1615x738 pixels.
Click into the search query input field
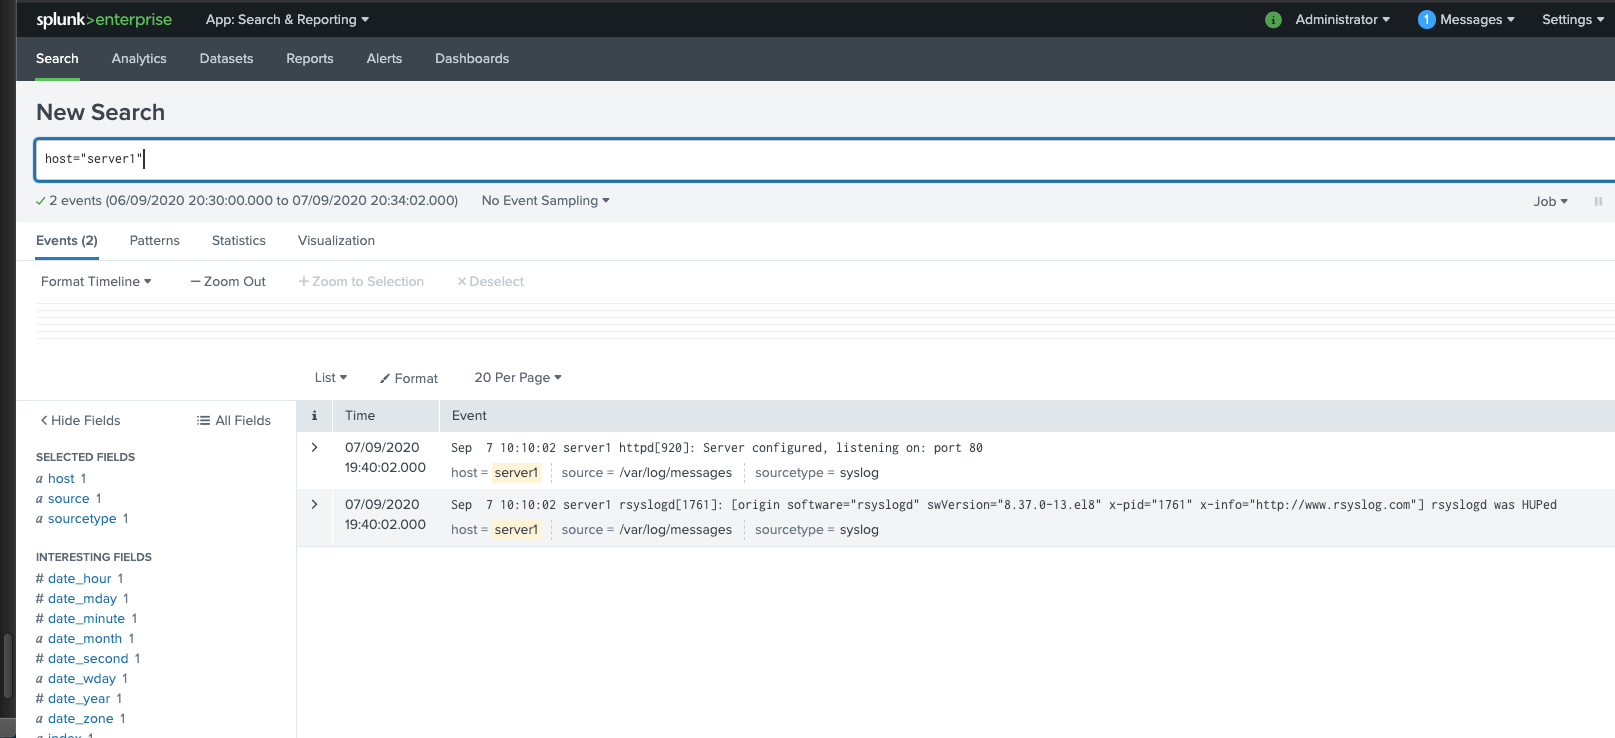tap(800, 160)
